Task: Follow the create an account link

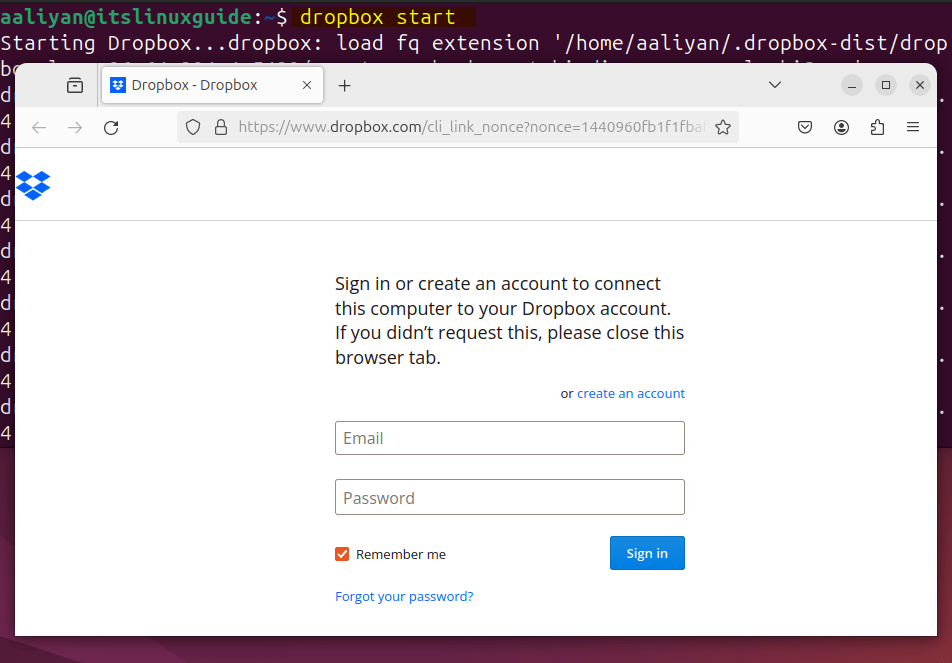Action: click(631, 393)
